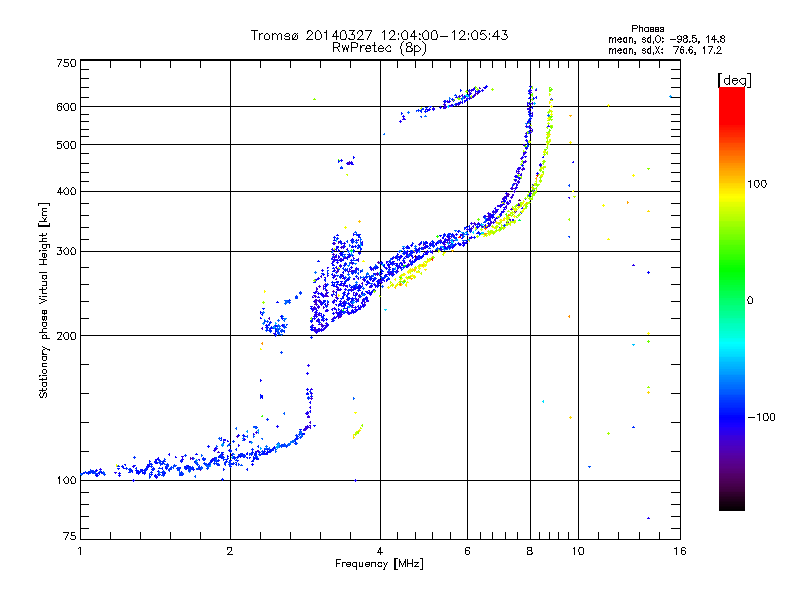Click the y-axis tick label "75"

[70, 536]
